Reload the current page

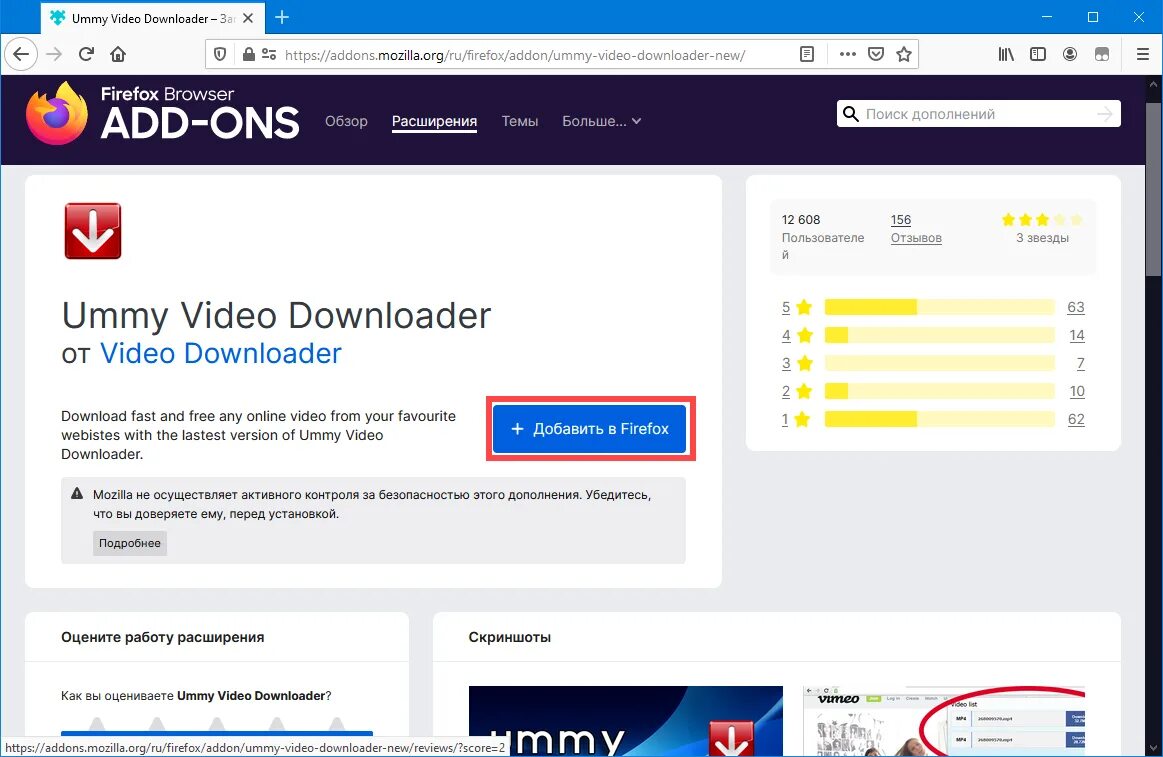pos(86,54)
